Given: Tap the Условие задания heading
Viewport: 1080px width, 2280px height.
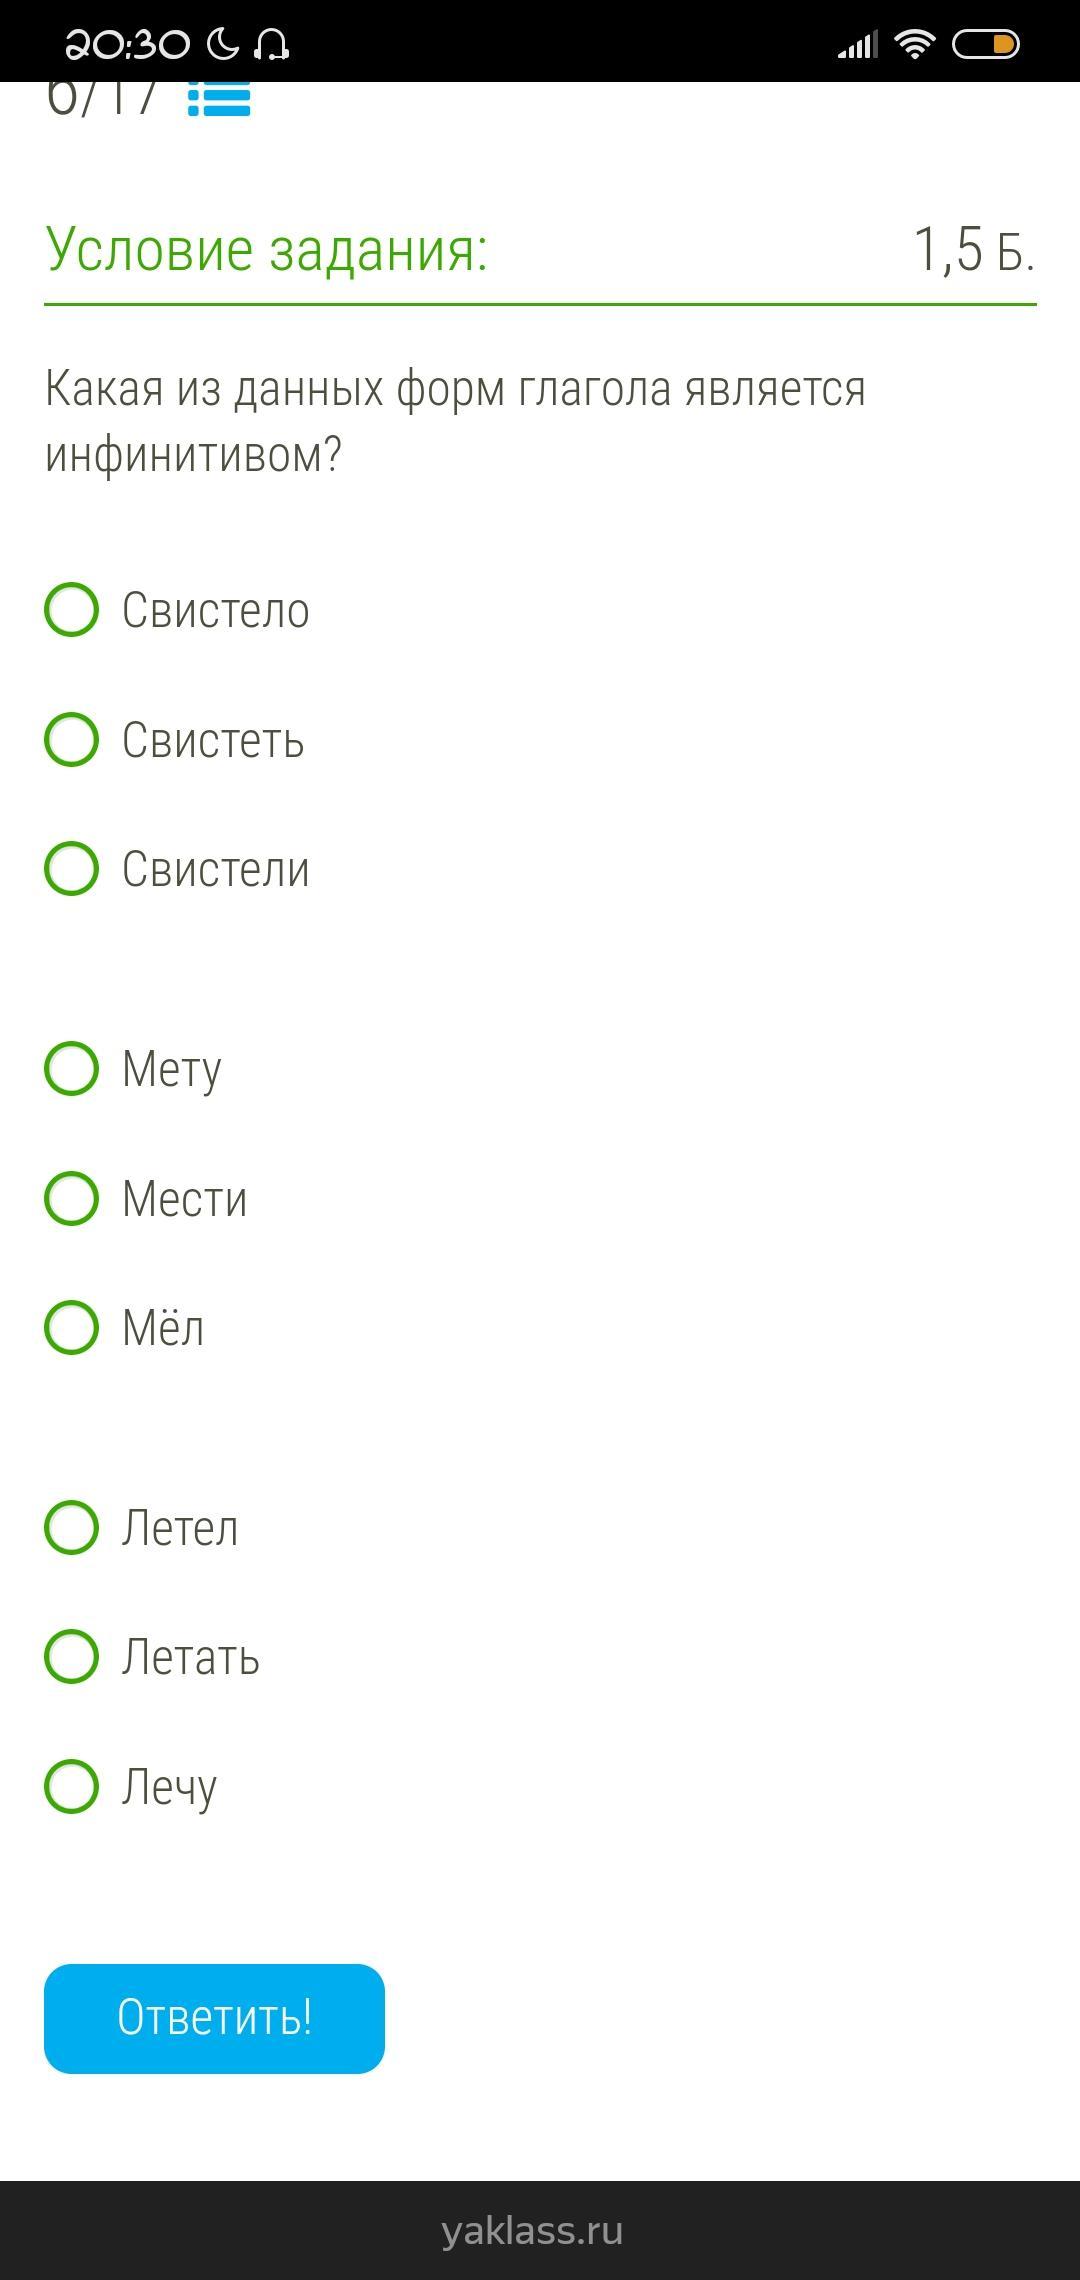Looking at the screenshot, I should [267, 250].
